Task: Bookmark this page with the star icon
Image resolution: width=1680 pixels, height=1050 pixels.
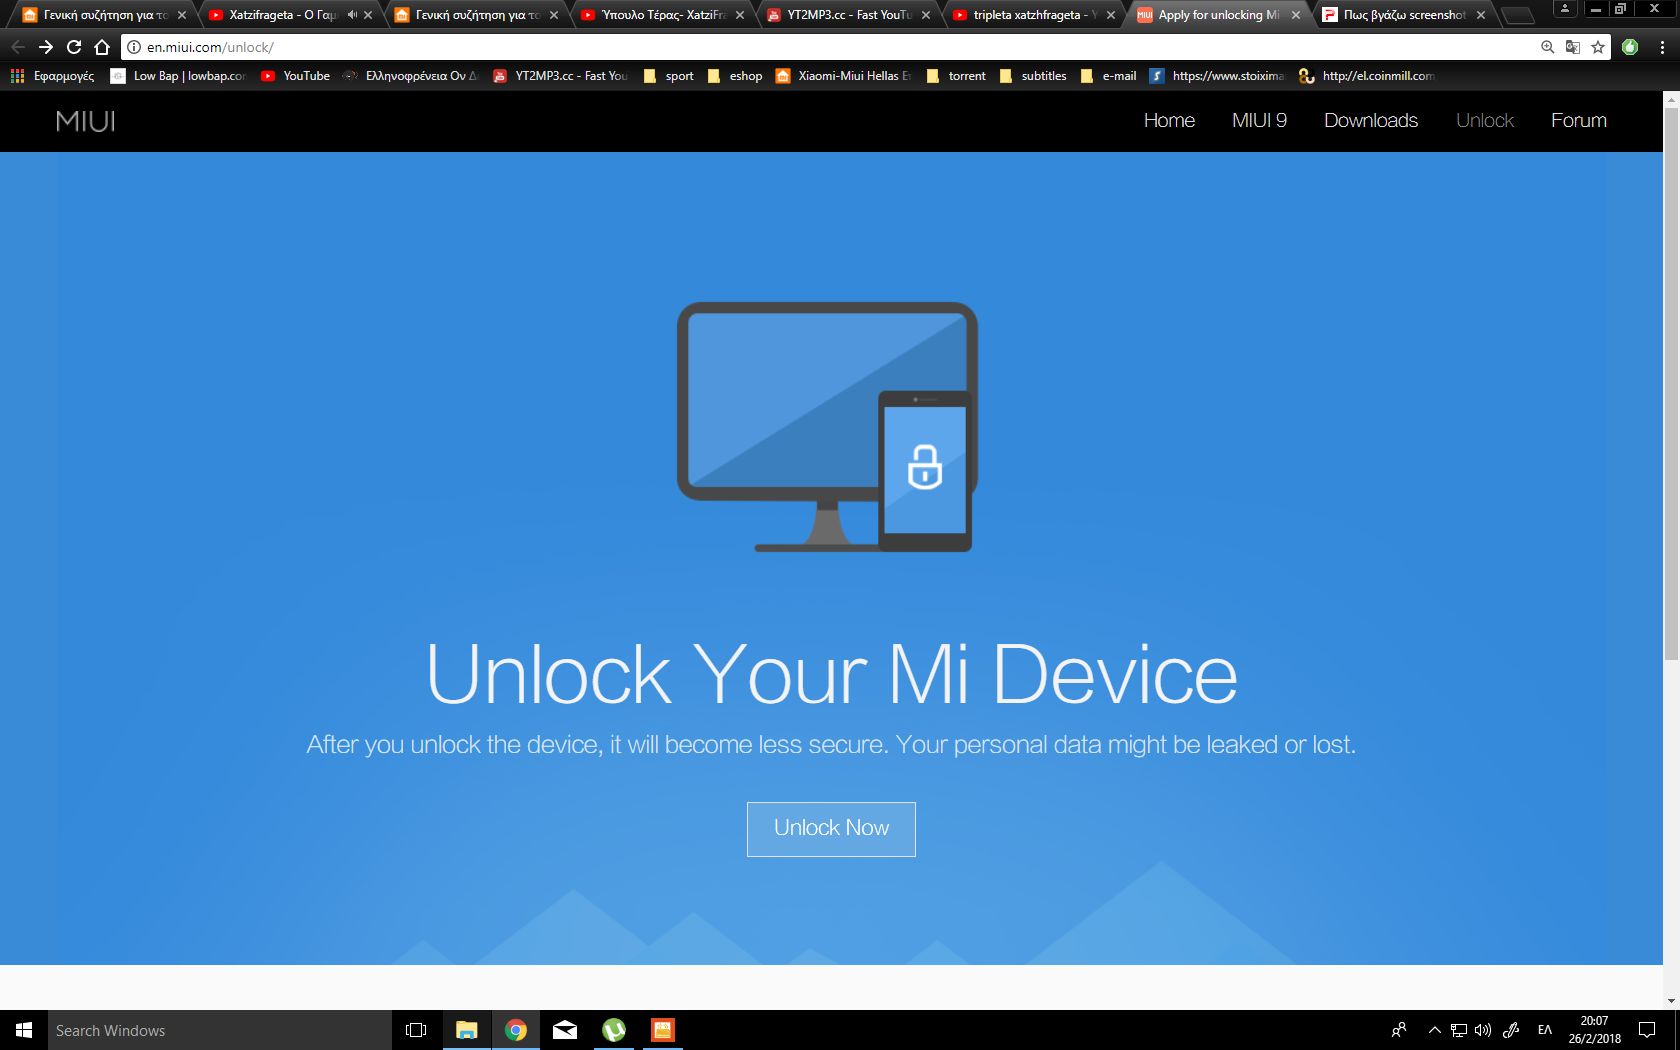Action: pos(1598,47)
